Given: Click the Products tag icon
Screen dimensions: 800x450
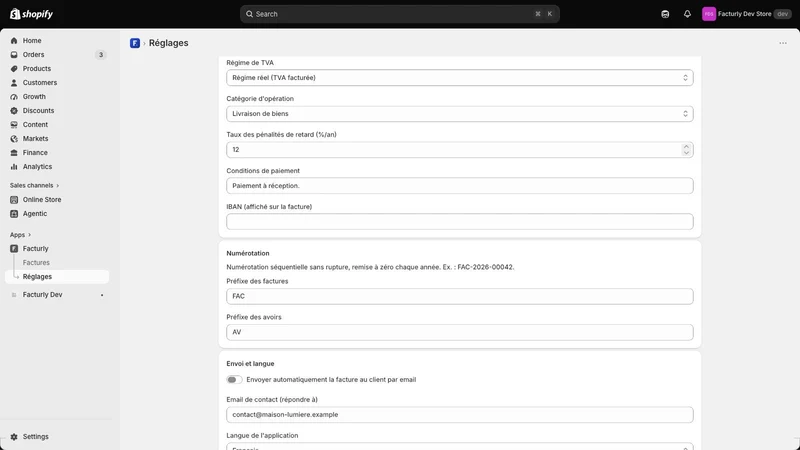Looking at the screenshot, I should click(14, 68).
